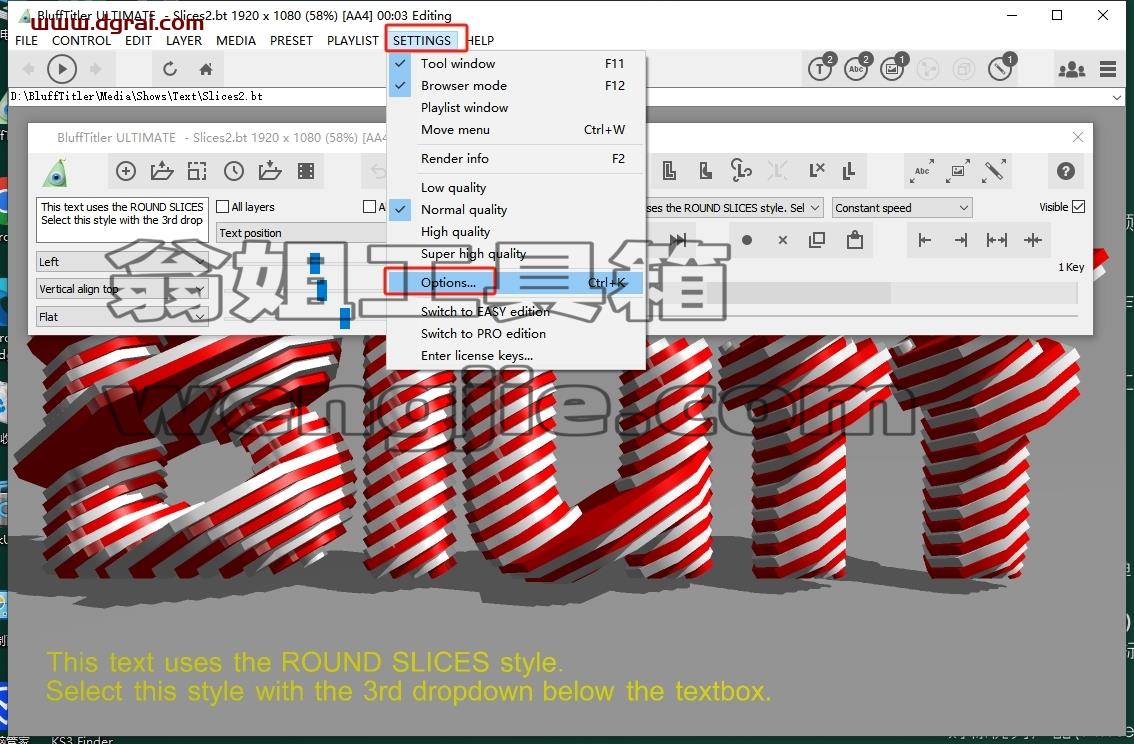Click the community people icon
The image size is (1134, 744).
[x=1071, y=69]
